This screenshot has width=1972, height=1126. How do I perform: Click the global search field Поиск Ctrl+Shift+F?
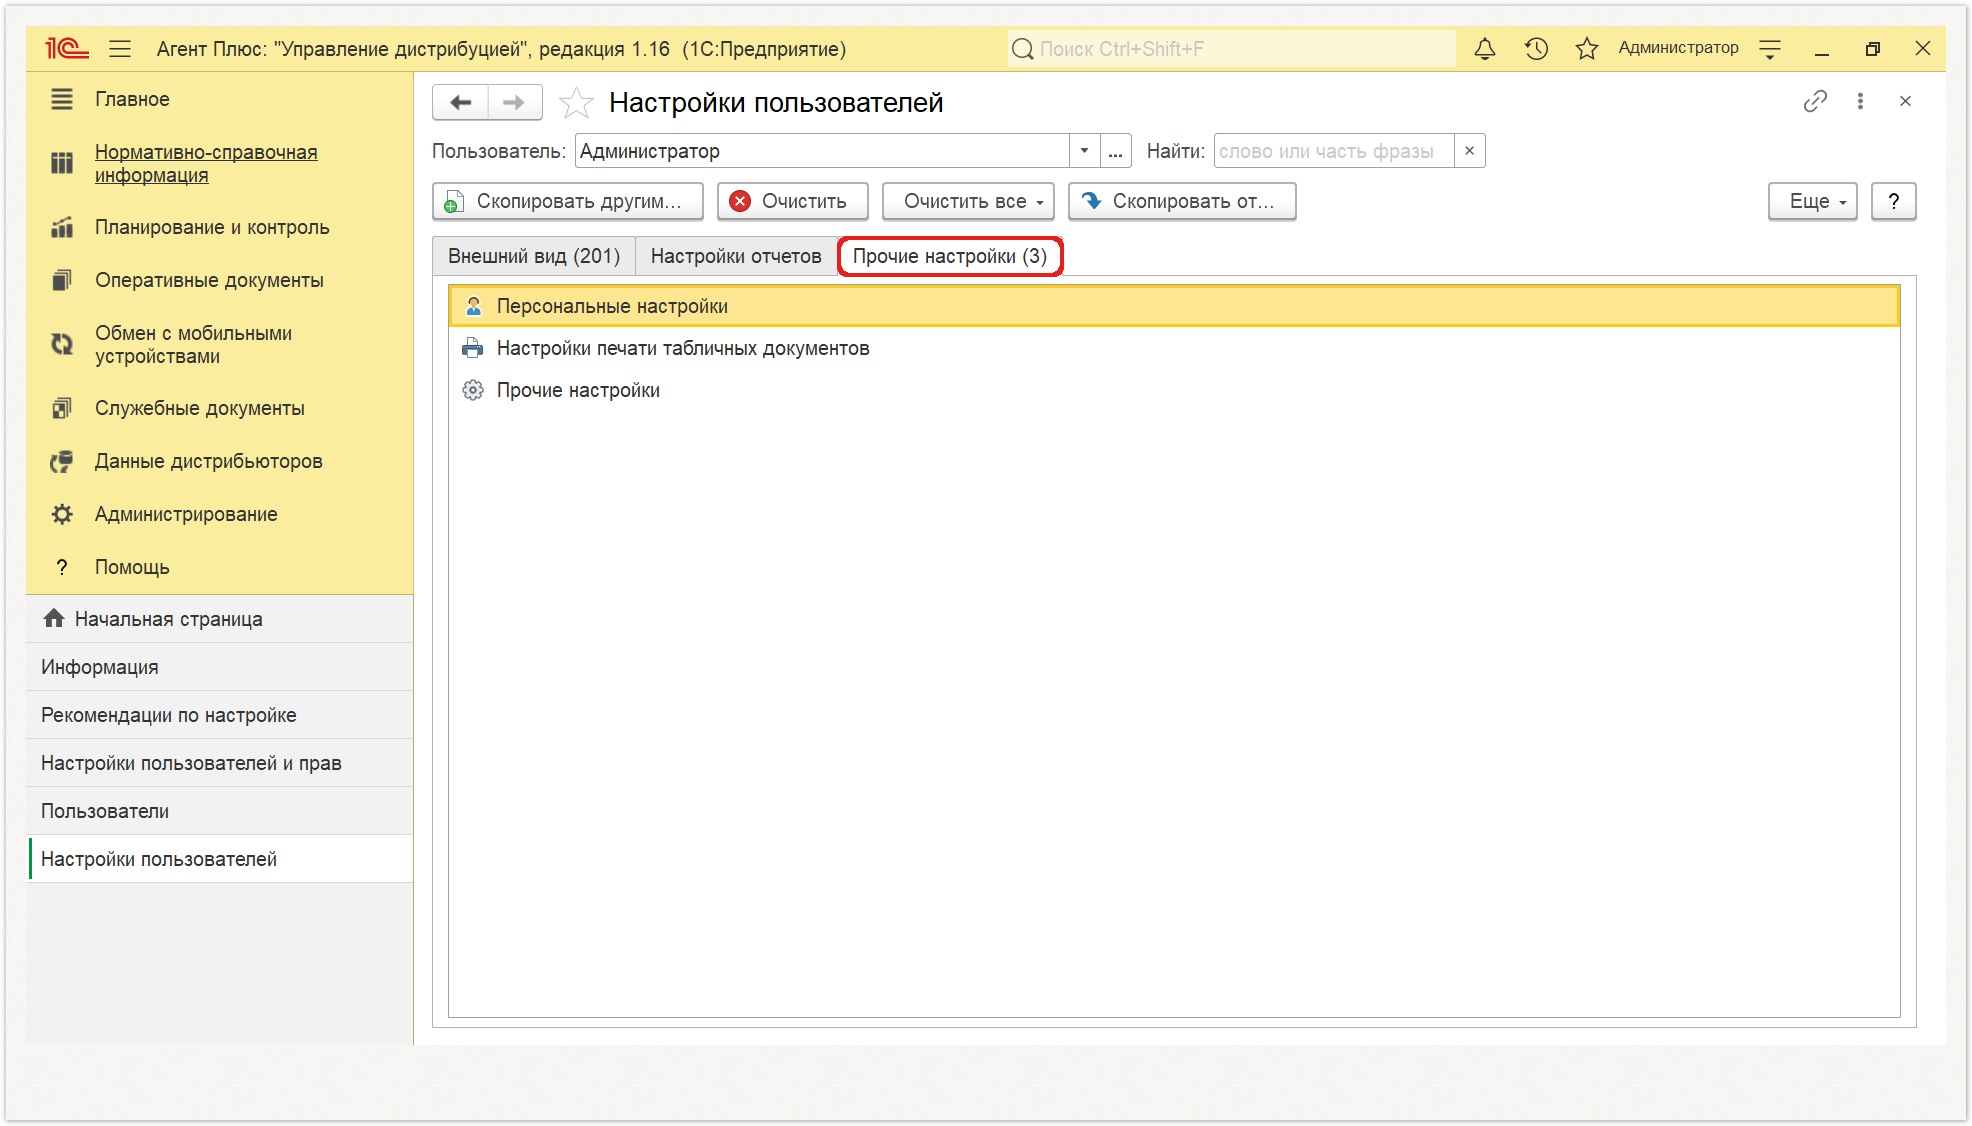pos(1230,49)
